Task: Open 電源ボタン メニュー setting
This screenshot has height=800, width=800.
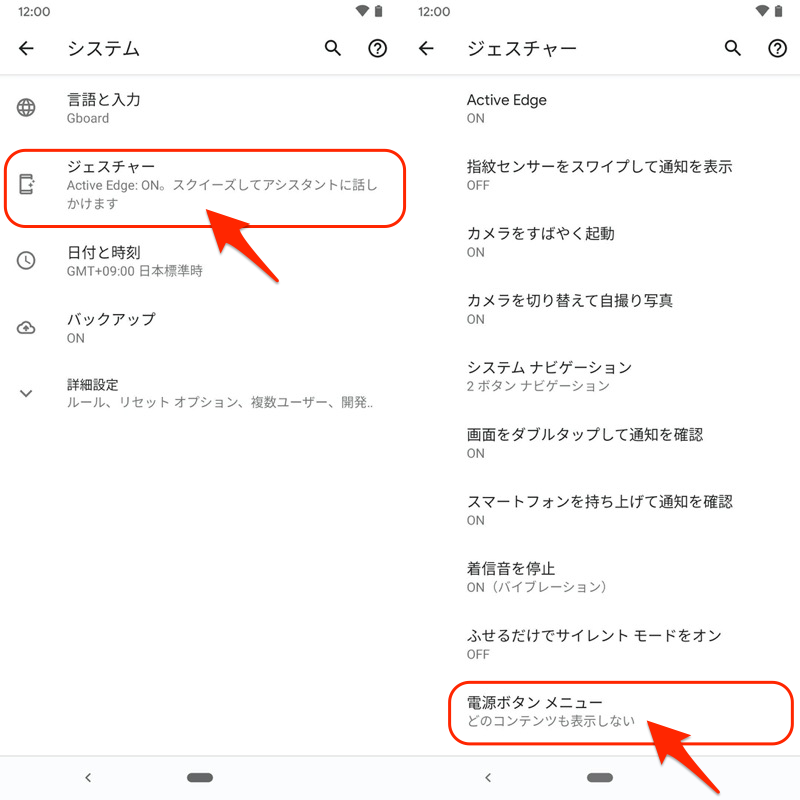Action: 620,712
